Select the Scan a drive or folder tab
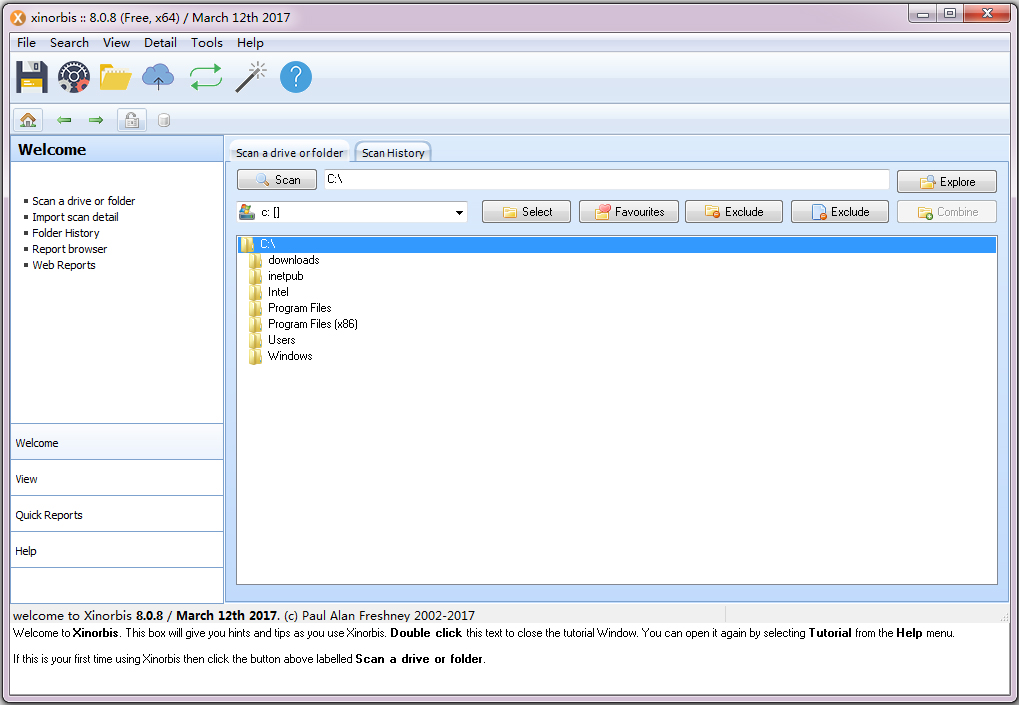 [x=289, y=153]
